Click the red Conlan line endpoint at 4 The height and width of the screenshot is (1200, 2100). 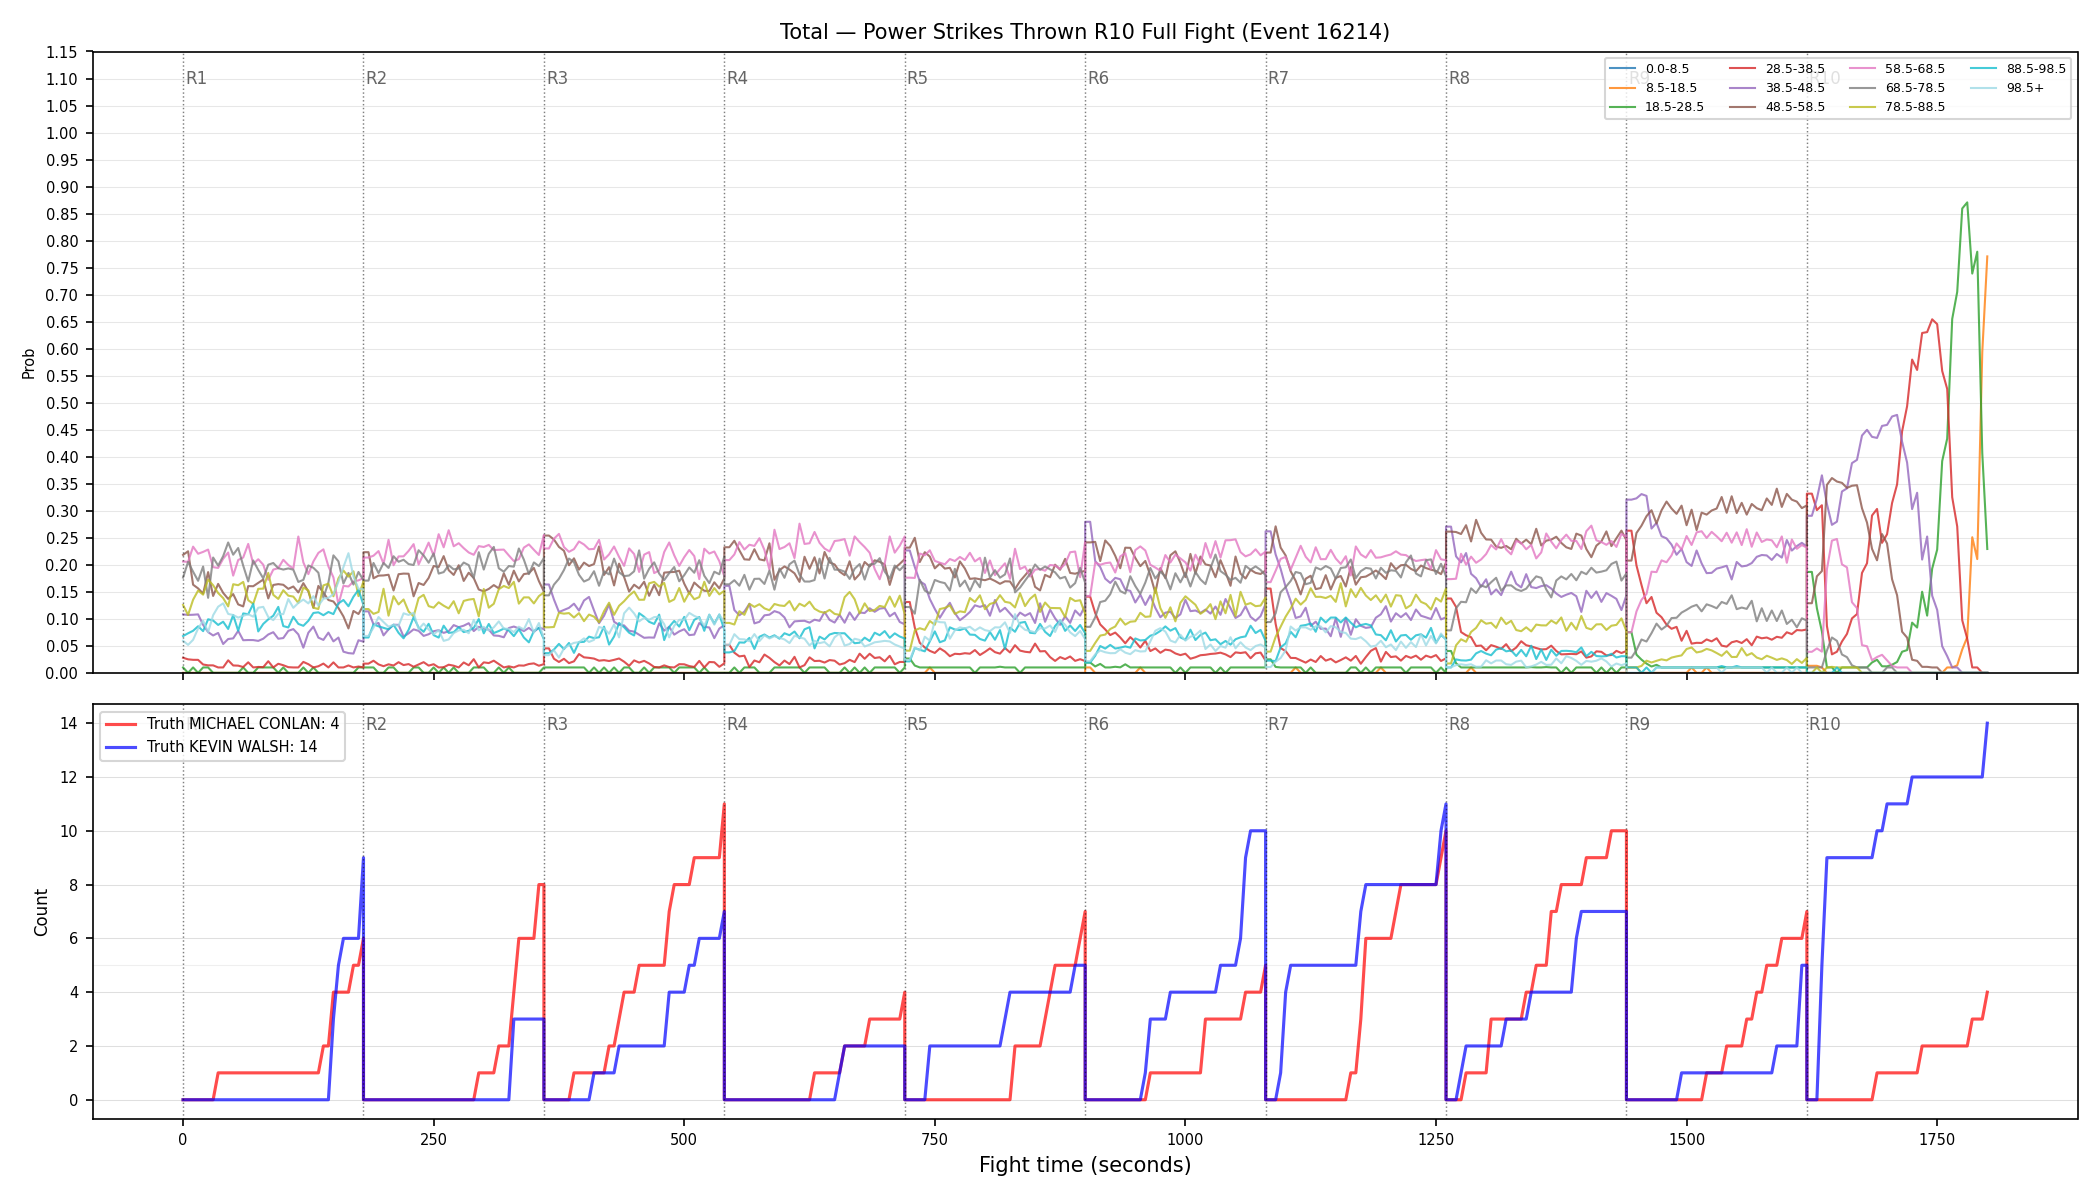coord(1987,992)
